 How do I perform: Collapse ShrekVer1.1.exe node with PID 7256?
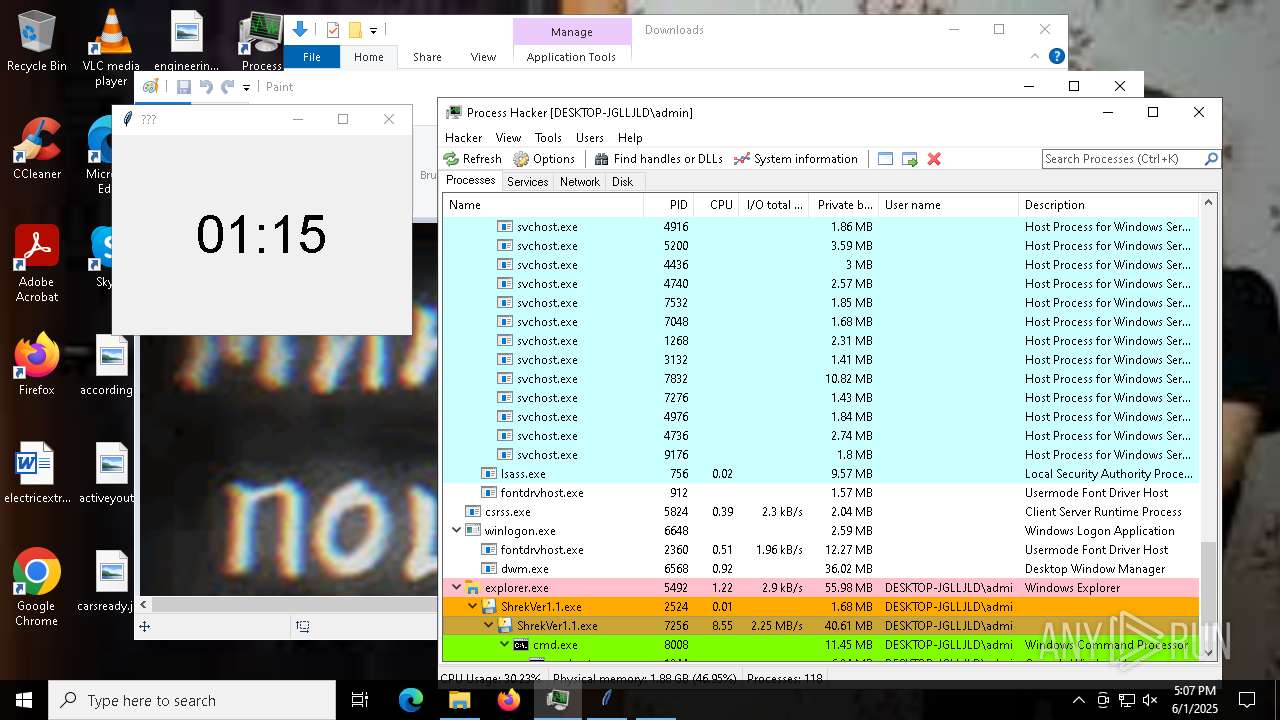tap(489, 626)
